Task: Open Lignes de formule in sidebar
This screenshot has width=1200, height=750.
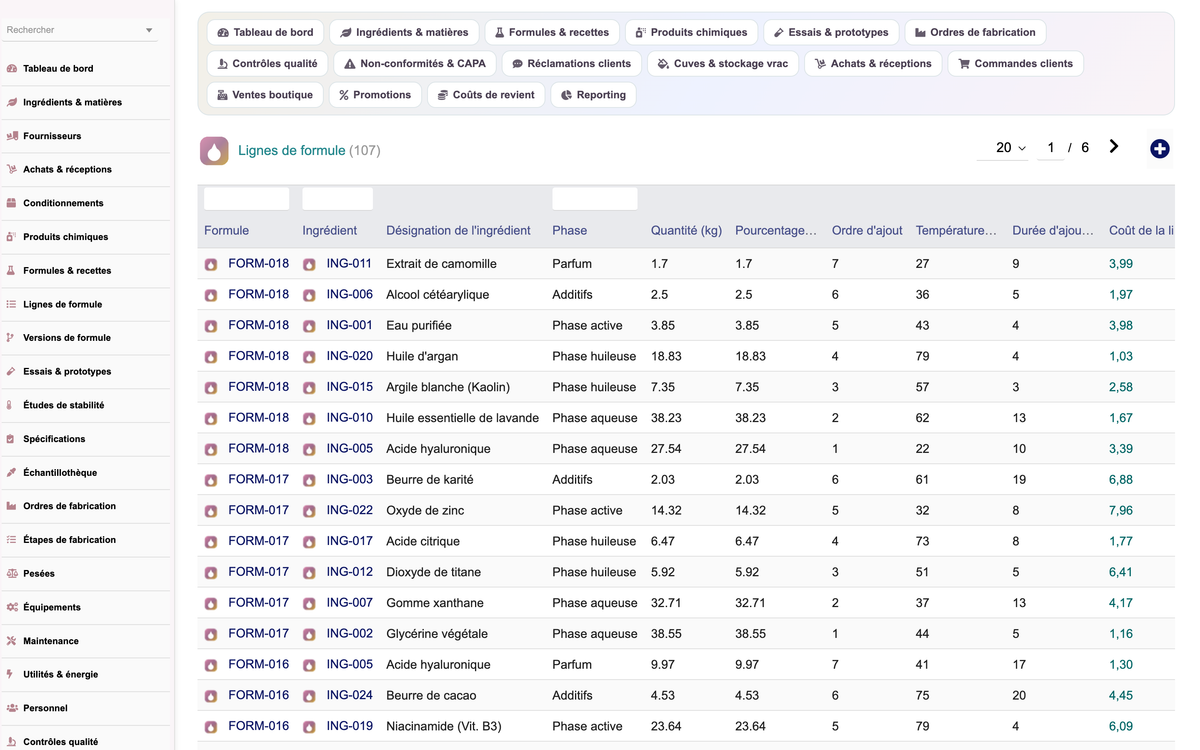Action: point(62,304)
